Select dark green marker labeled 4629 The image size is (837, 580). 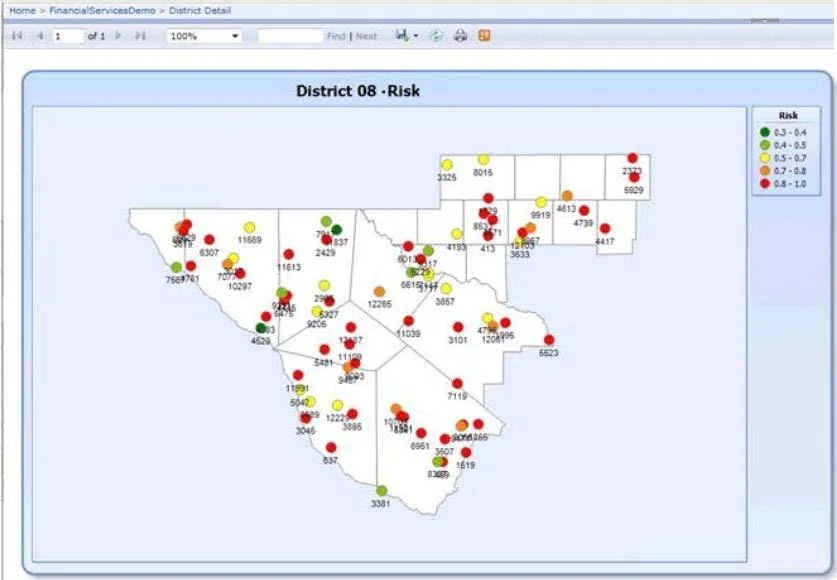(x=260, y=328)
